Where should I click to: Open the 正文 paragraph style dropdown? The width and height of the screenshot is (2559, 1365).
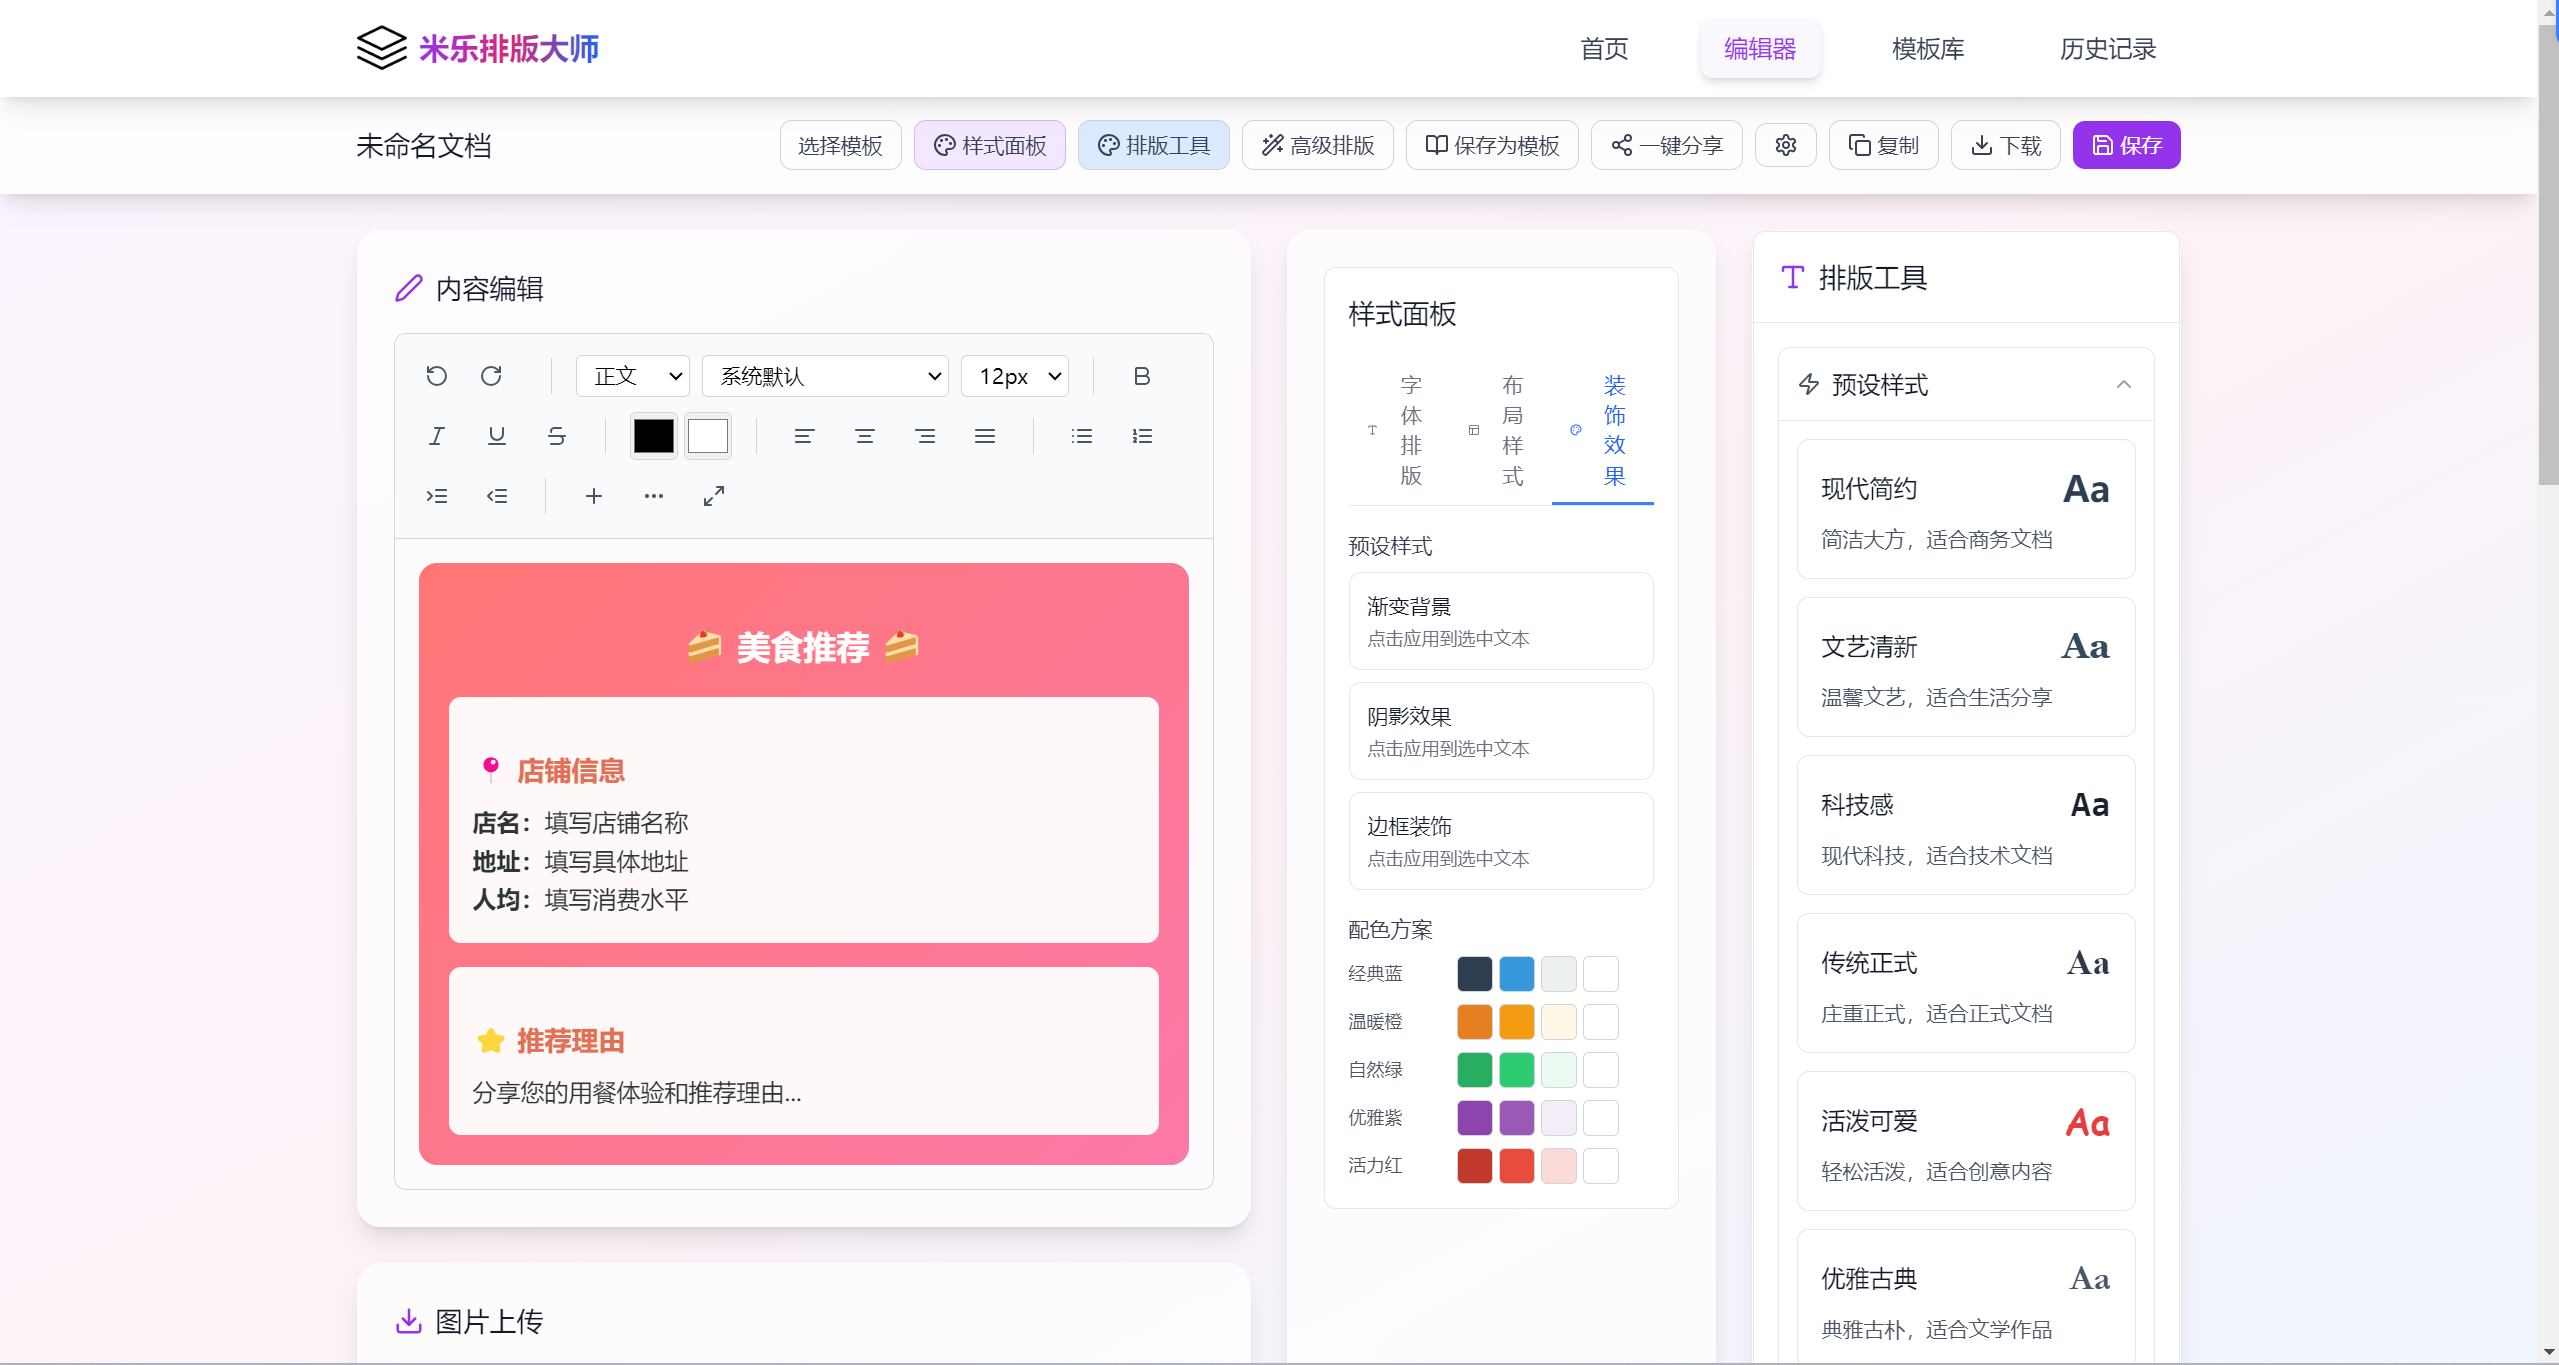[633, 376]
